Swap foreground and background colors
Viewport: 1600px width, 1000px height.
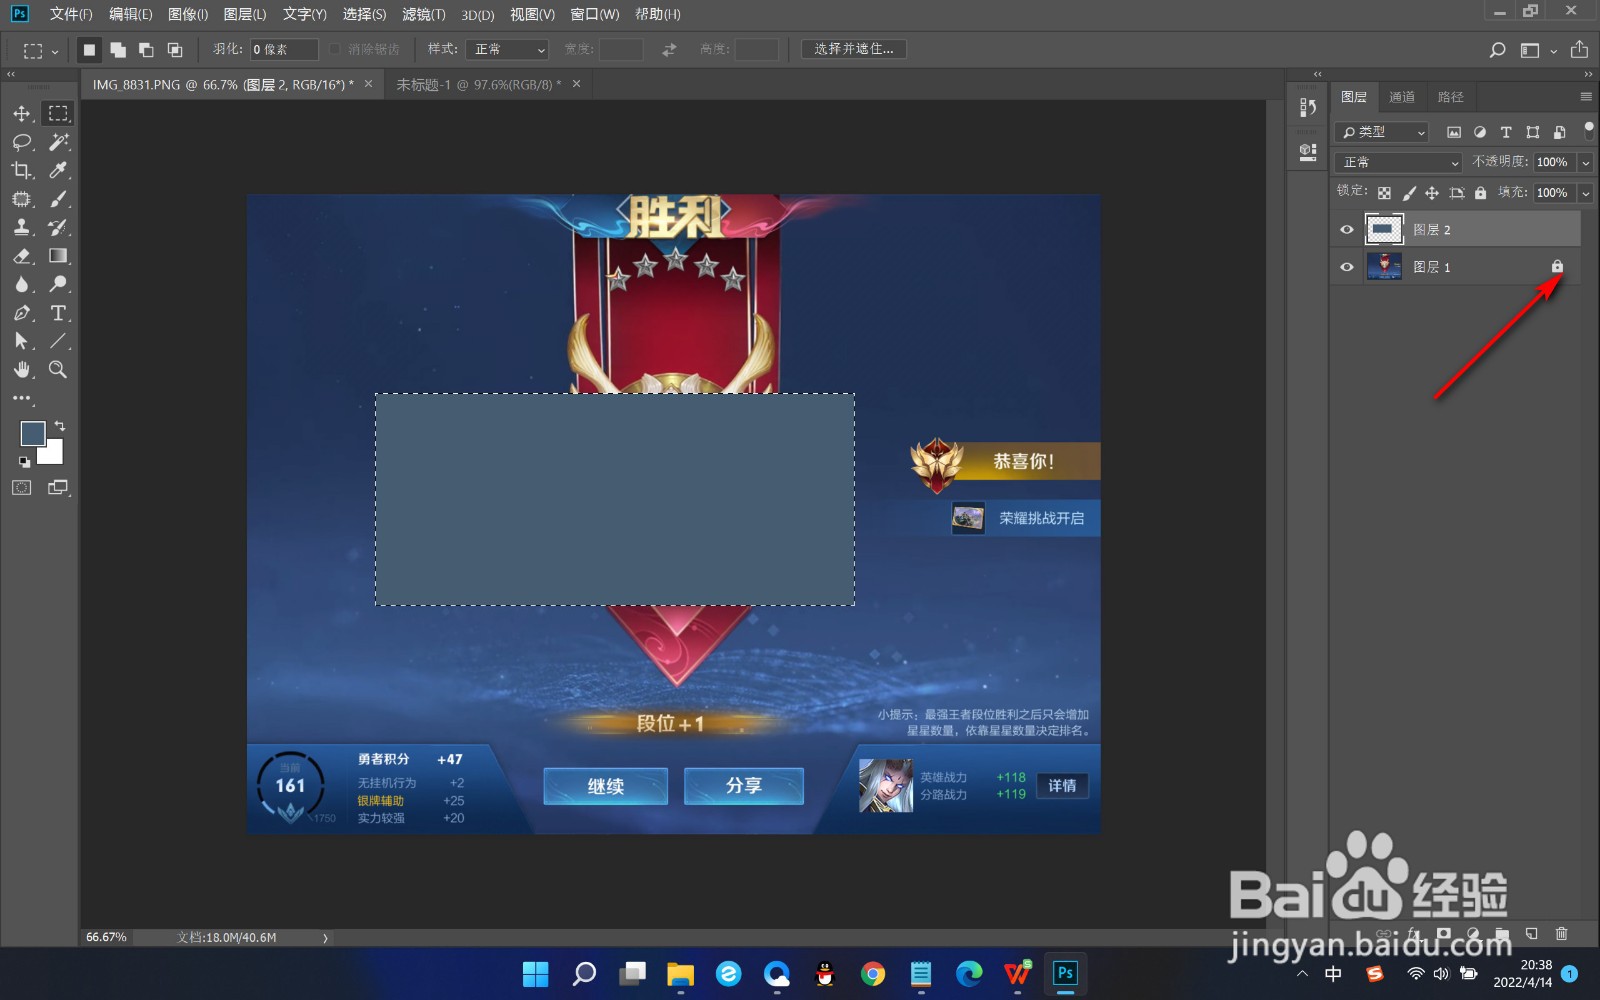point(60,426)
